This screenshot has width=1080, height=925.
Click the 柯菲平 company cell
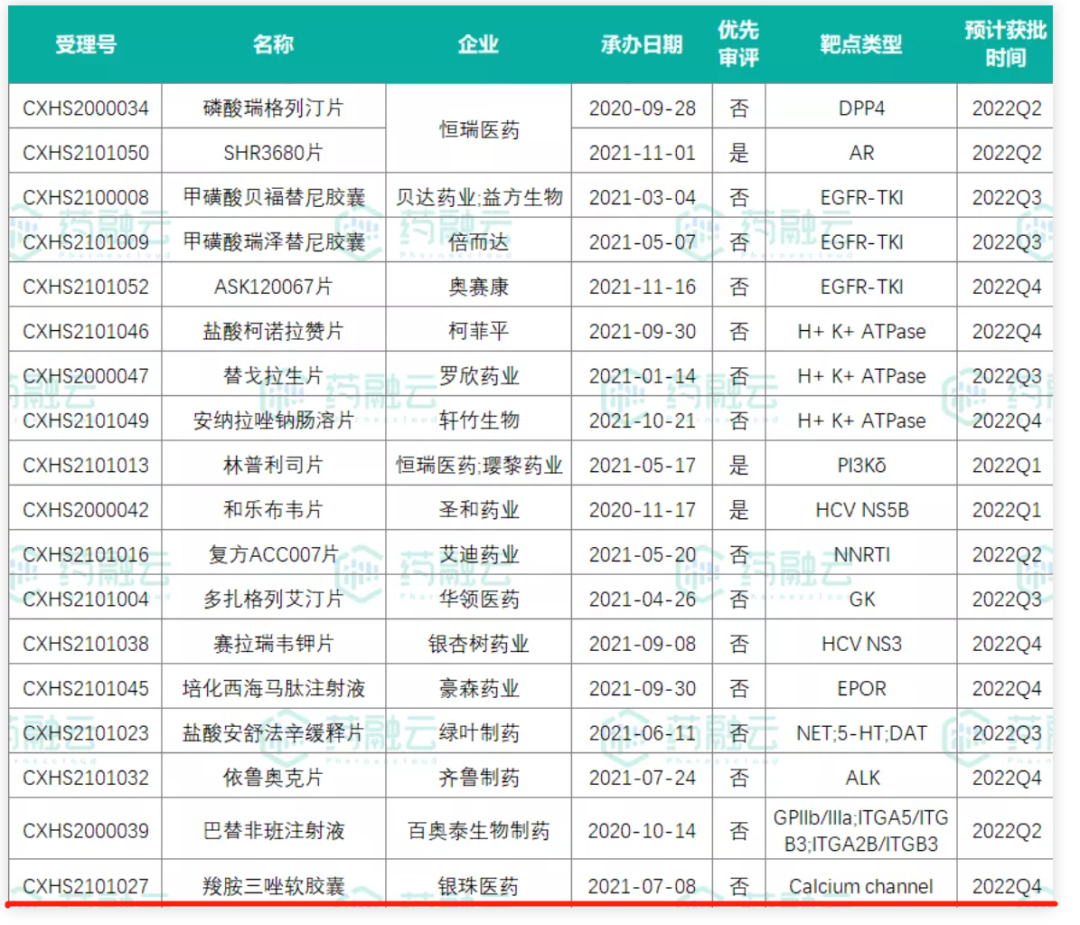[x=478, y=331]
